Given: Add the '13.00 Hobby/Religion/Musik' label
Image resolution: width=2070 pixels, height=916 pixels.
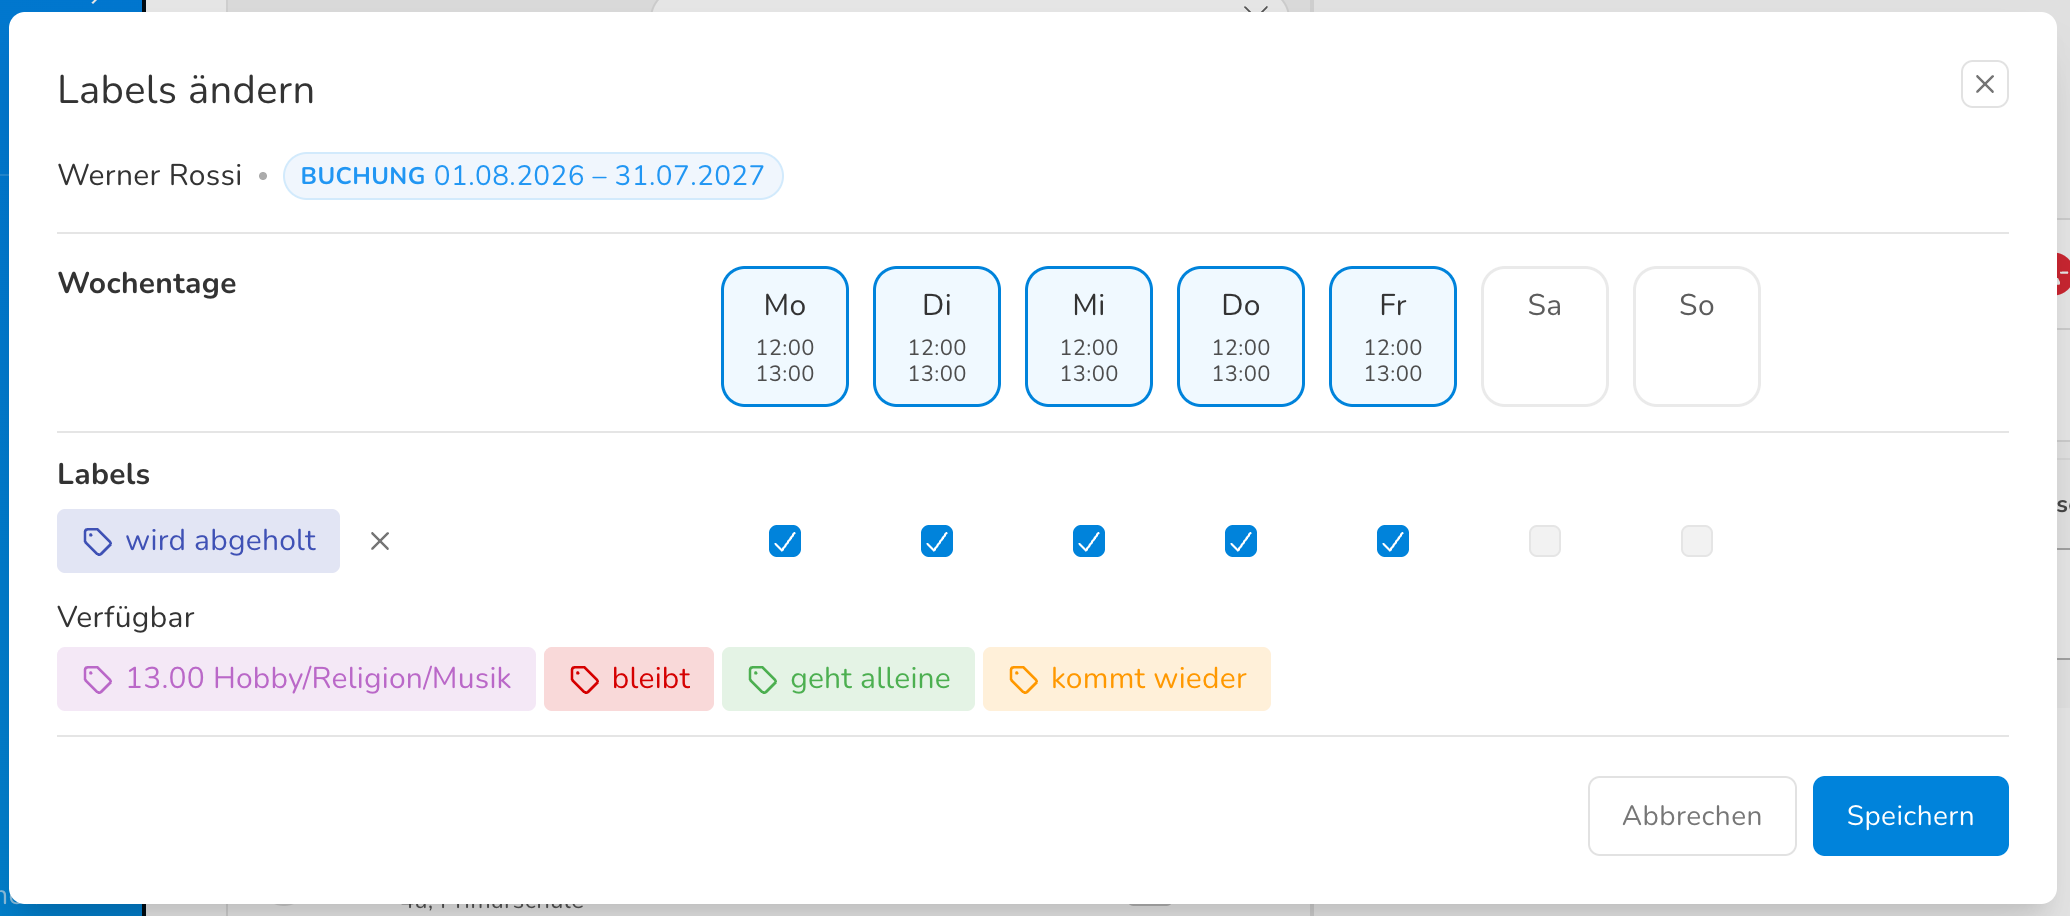Looking at the screenshot, I should pyautogui.click(x=296, y=679).
